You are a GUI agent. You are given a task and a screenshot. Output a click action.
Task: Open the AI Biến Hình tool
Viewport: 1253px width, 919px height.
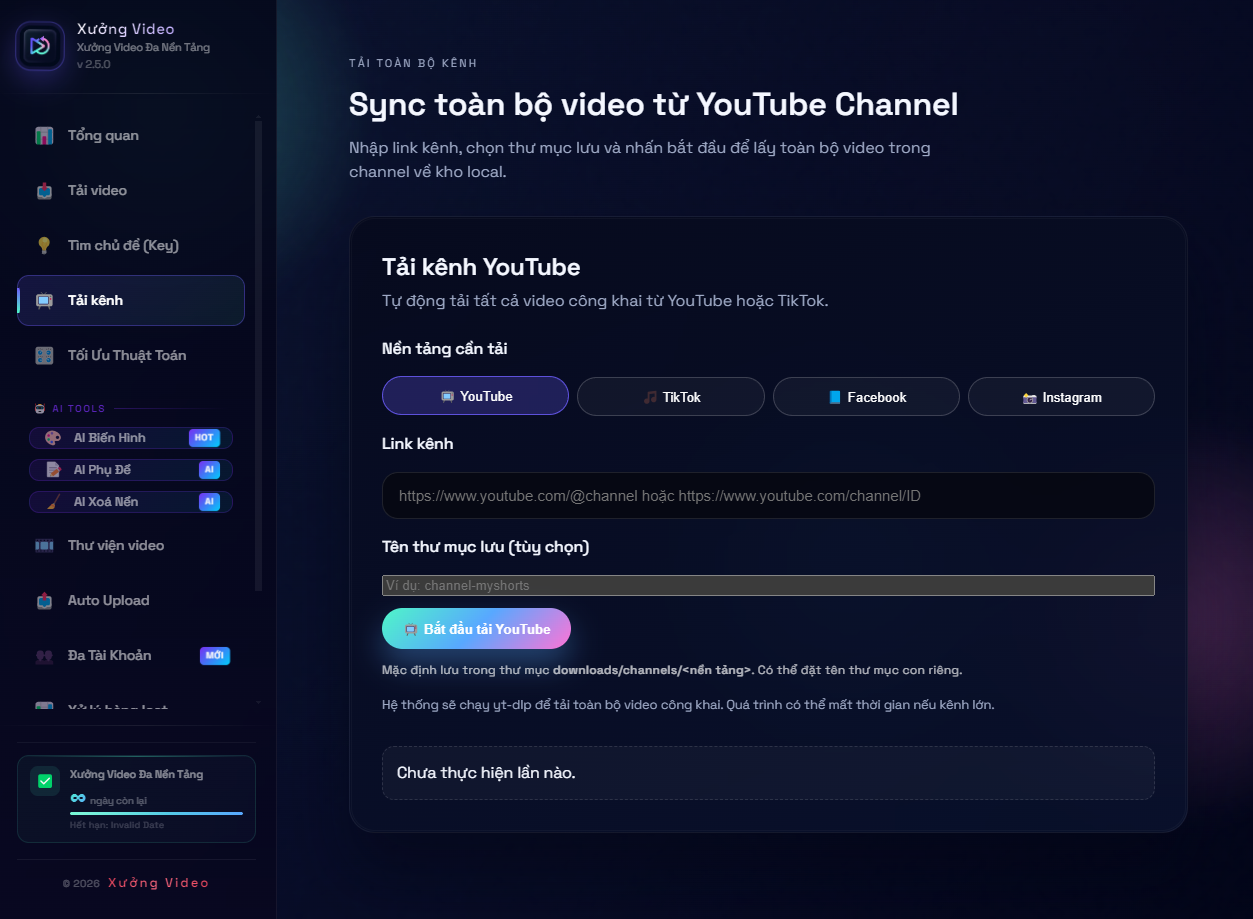tap(131, 438)
